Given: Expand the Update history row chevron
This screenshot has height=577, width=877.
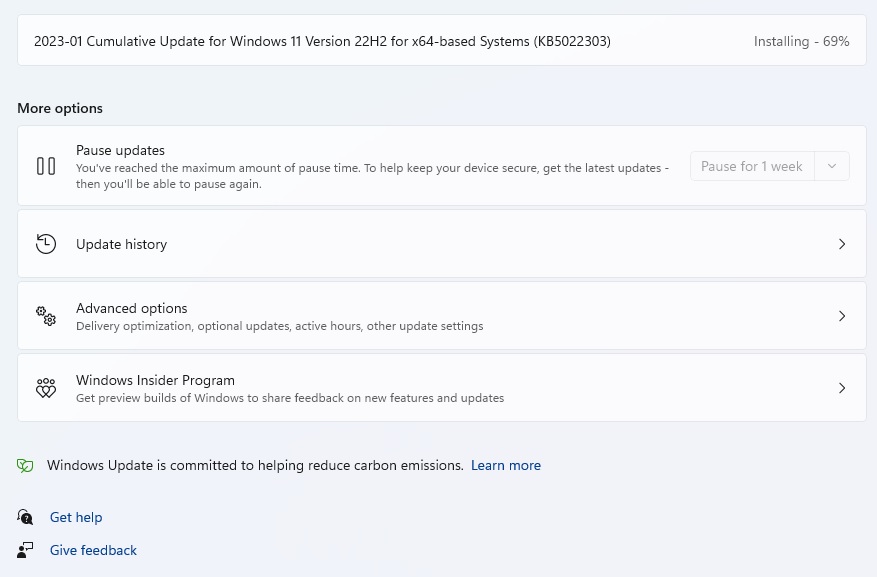Looking at the screenshot, I should point(842,243).
